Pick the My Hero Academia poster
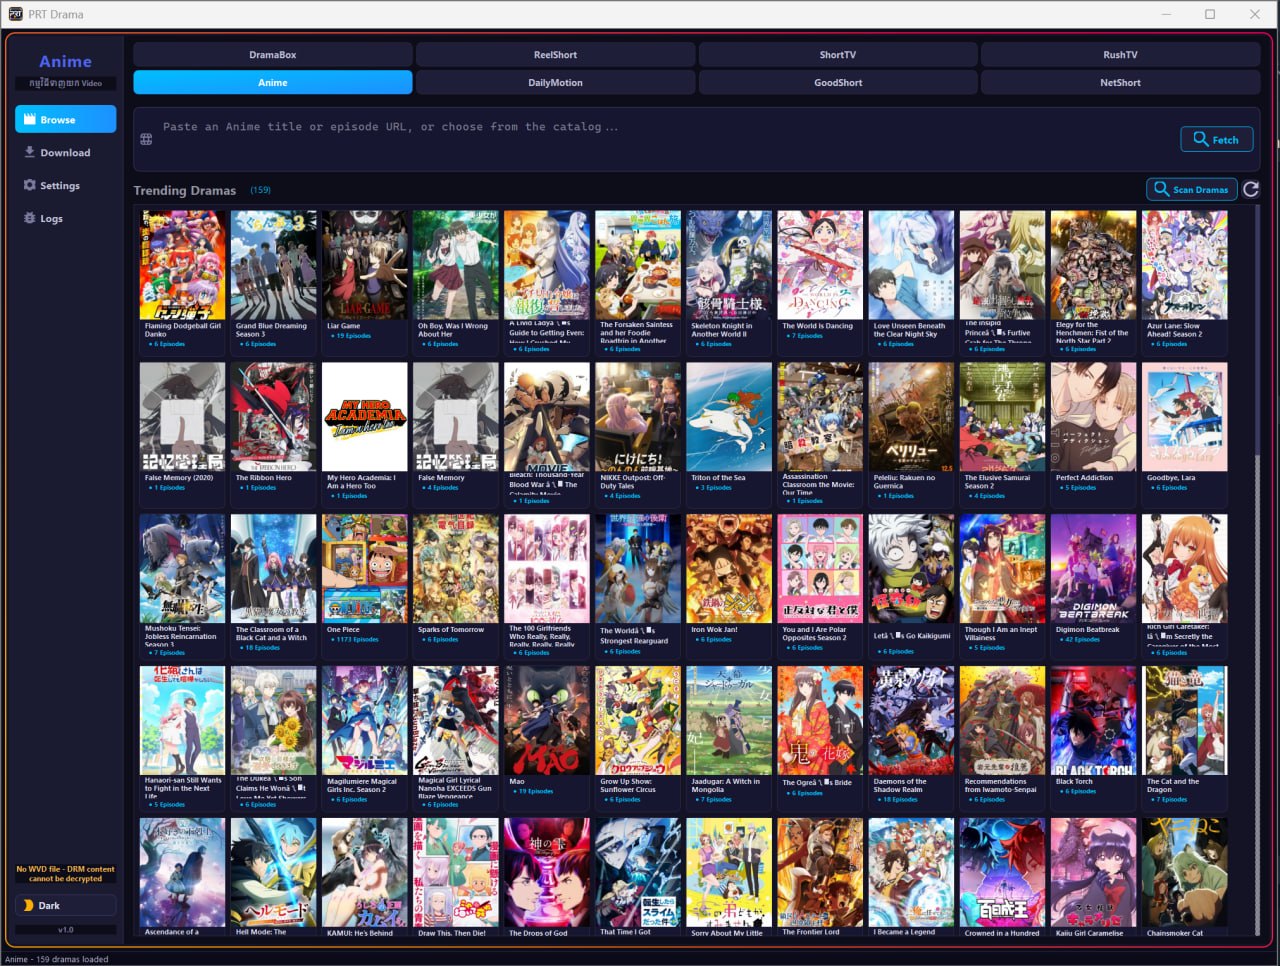Image resolution: width=1280 pixels, height=966 pixels. [365, 416]
